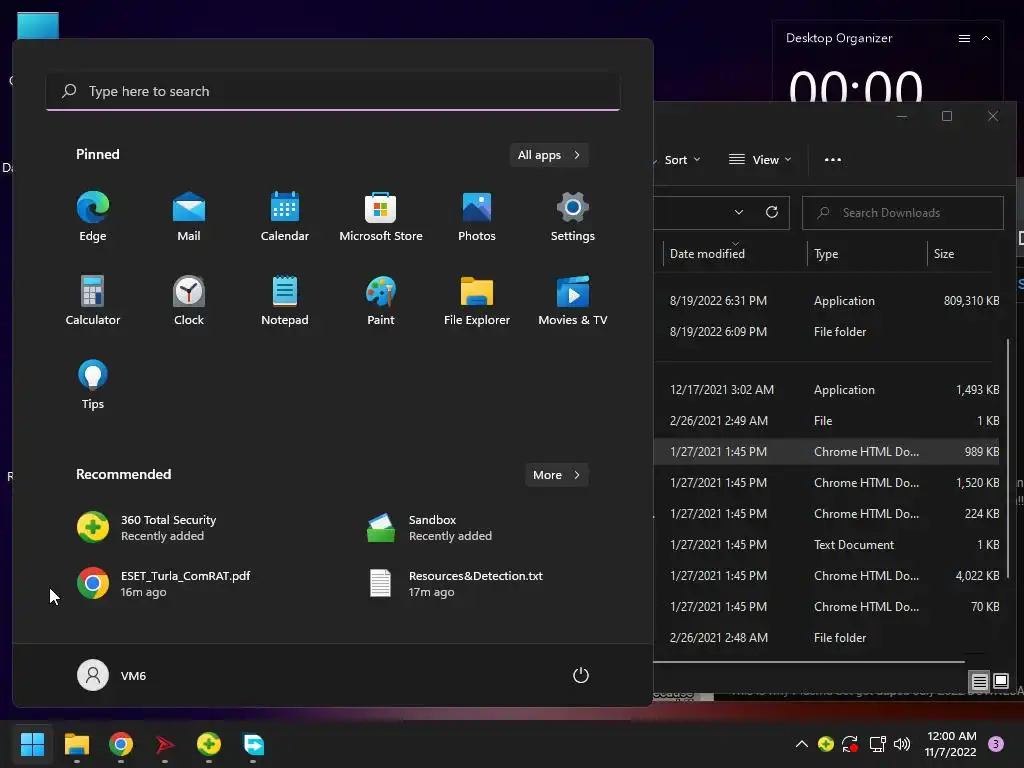Click the Search Downloads field

pyautogui.click(x=903, y=213)
